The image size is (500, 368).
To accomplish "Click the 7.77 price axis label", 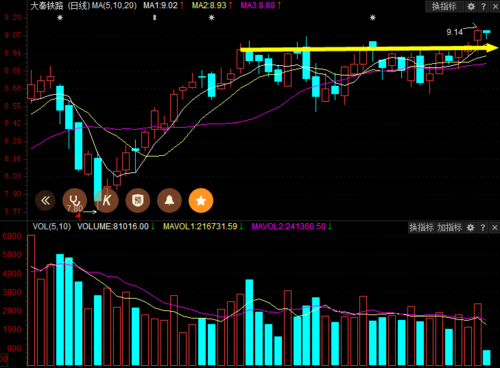I will click(13, 212).
